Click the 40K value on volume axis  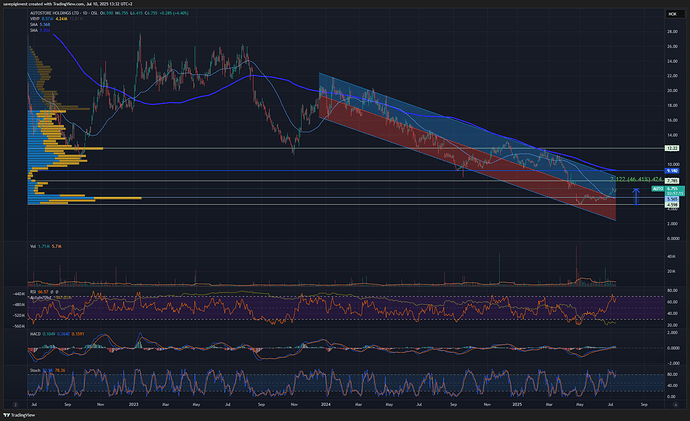tap(671, 256)
